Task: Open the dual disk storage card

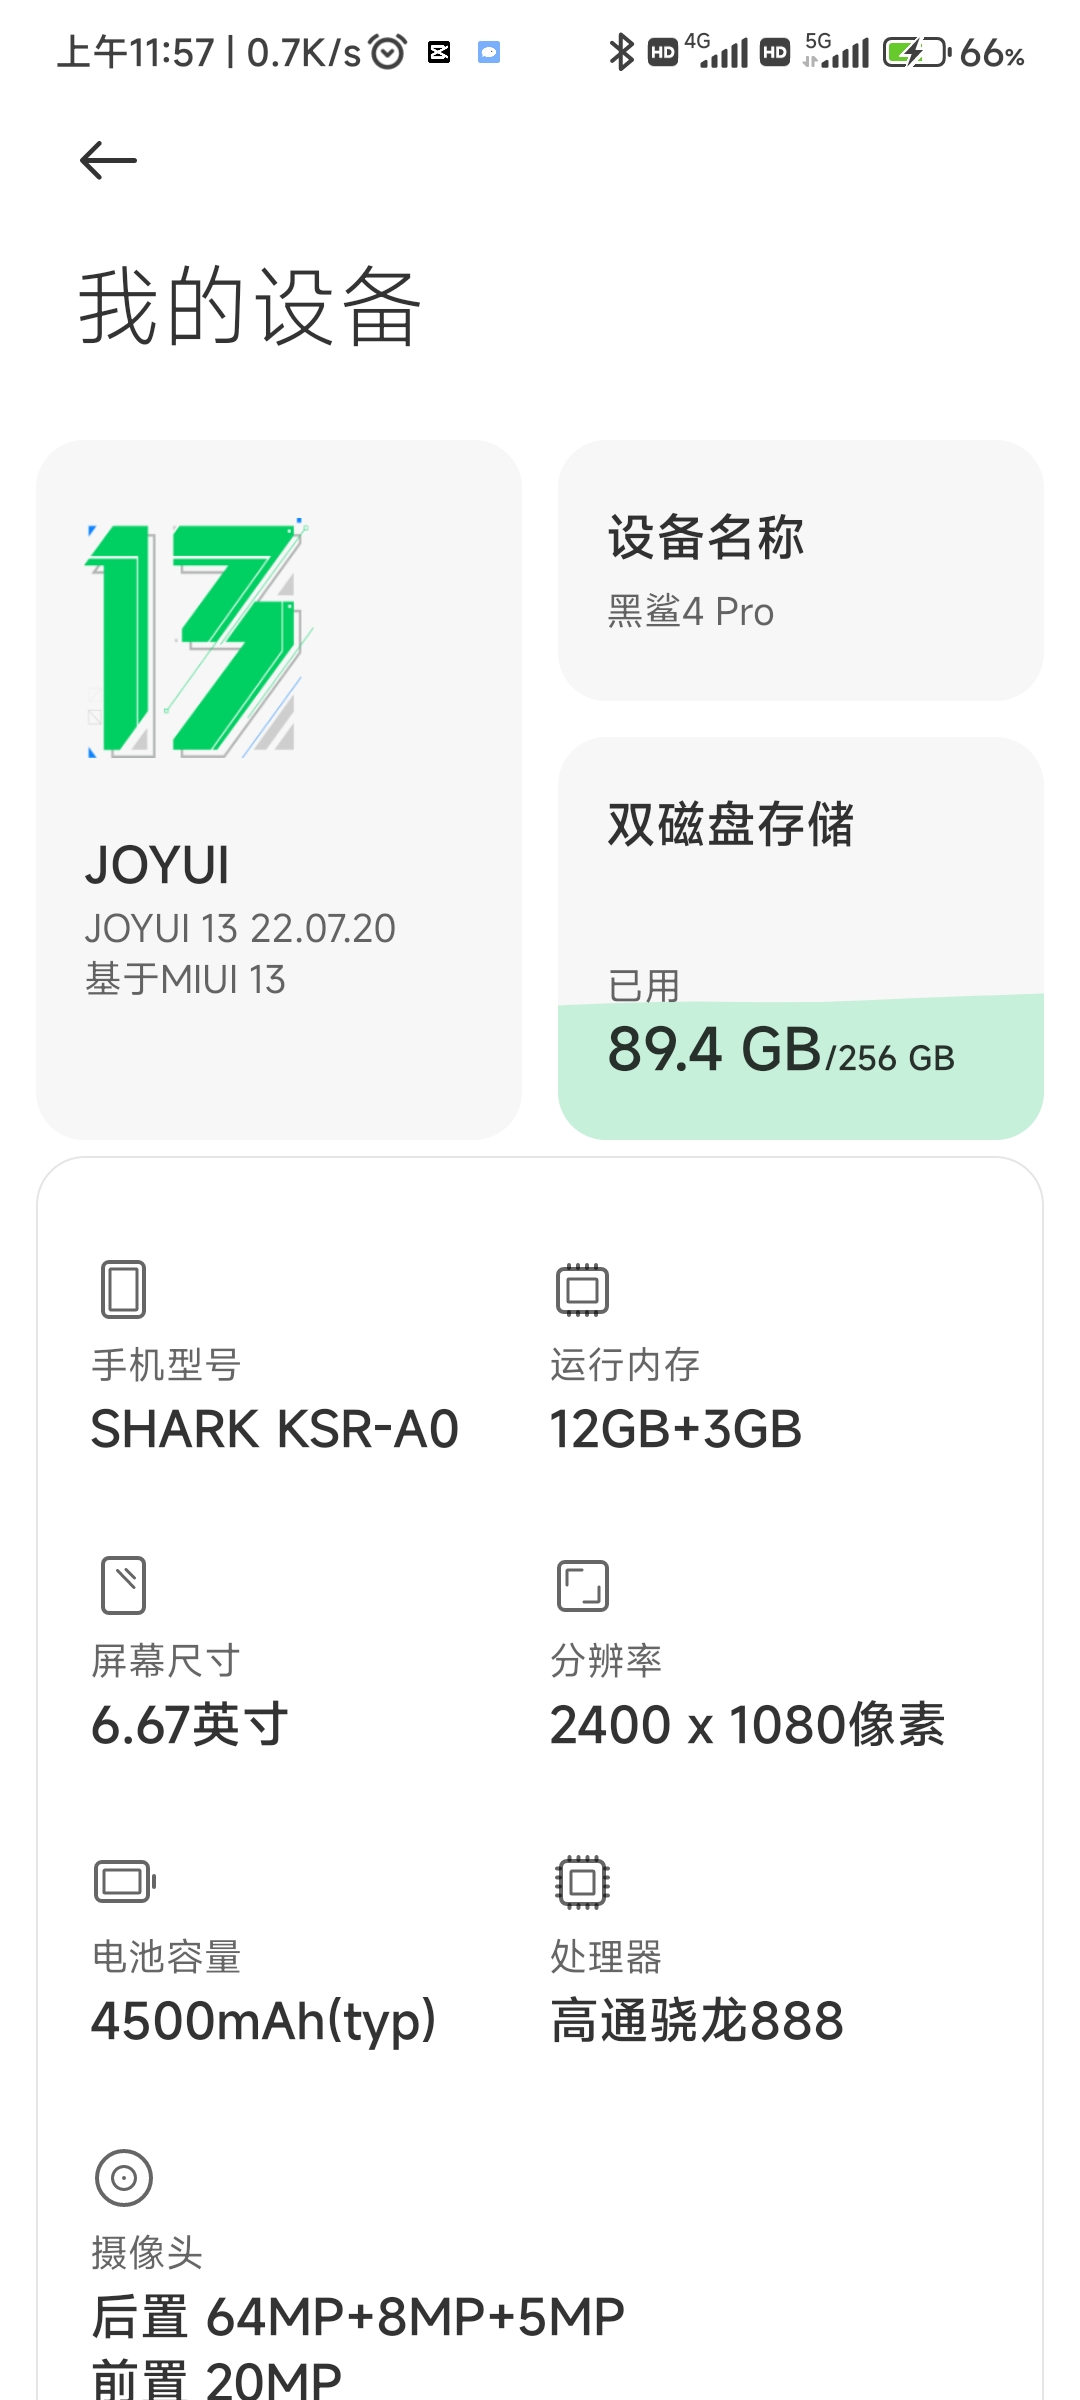Action: [801, 938]
